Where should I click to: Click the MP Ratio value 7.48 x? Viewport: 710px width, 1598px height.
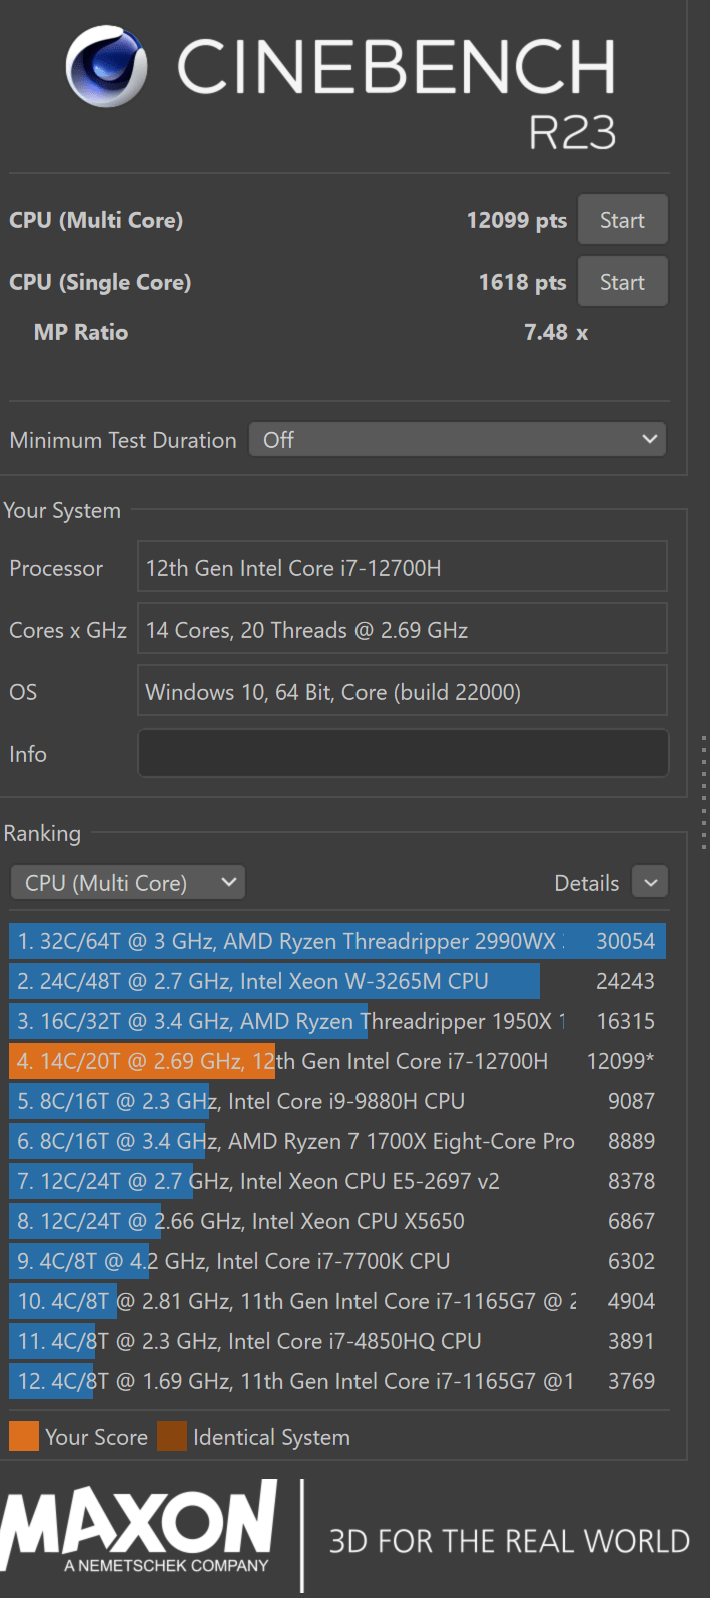[556, 332]
